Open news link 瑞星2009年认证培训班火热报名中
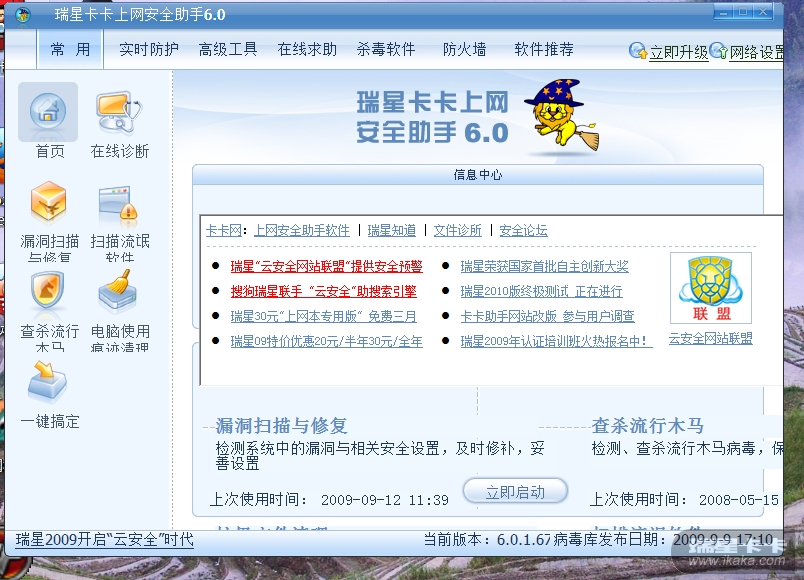The height and width of the screenshot is (580, 804). pos(556,341)
